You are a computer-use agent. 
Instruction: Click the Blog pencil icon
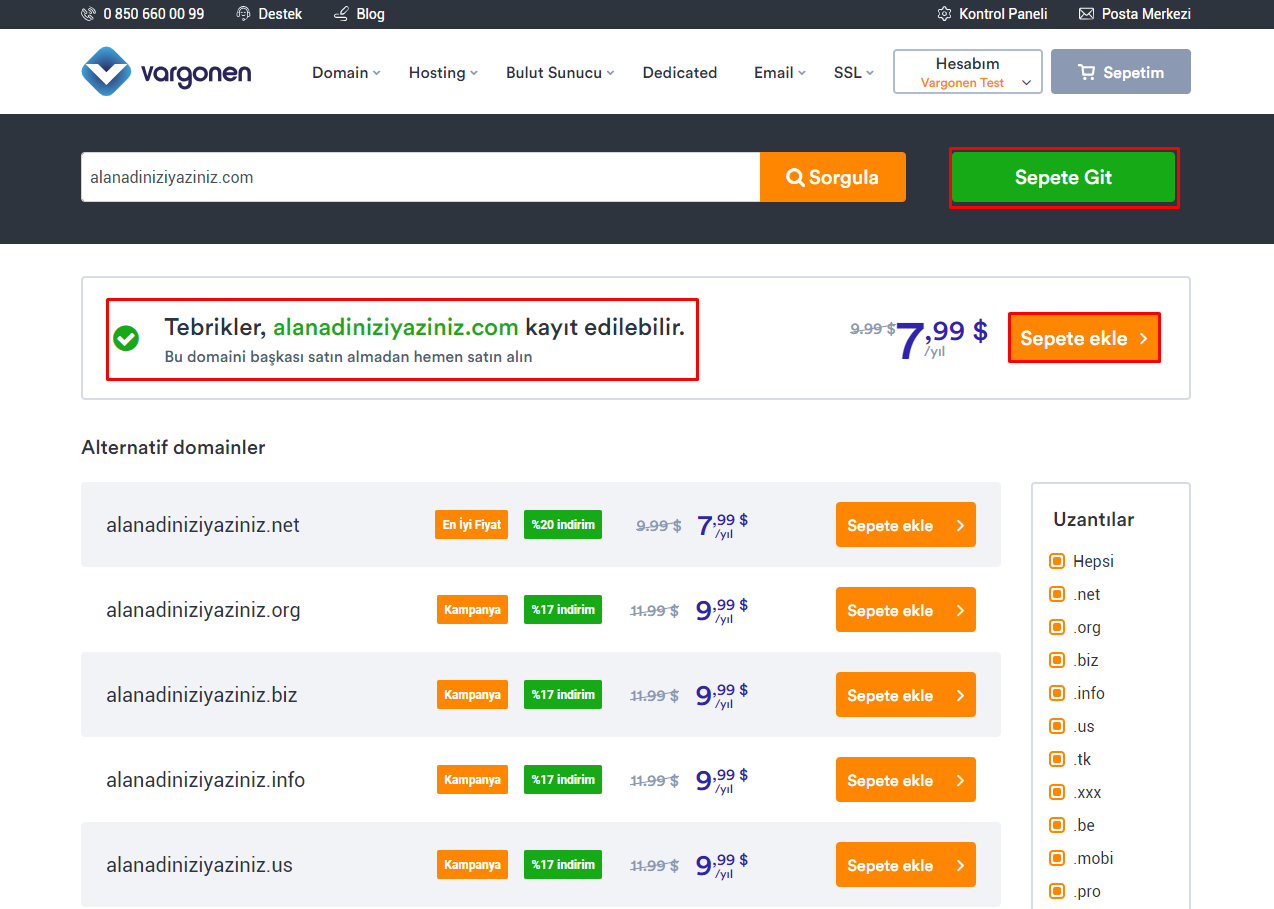[341, 14]
